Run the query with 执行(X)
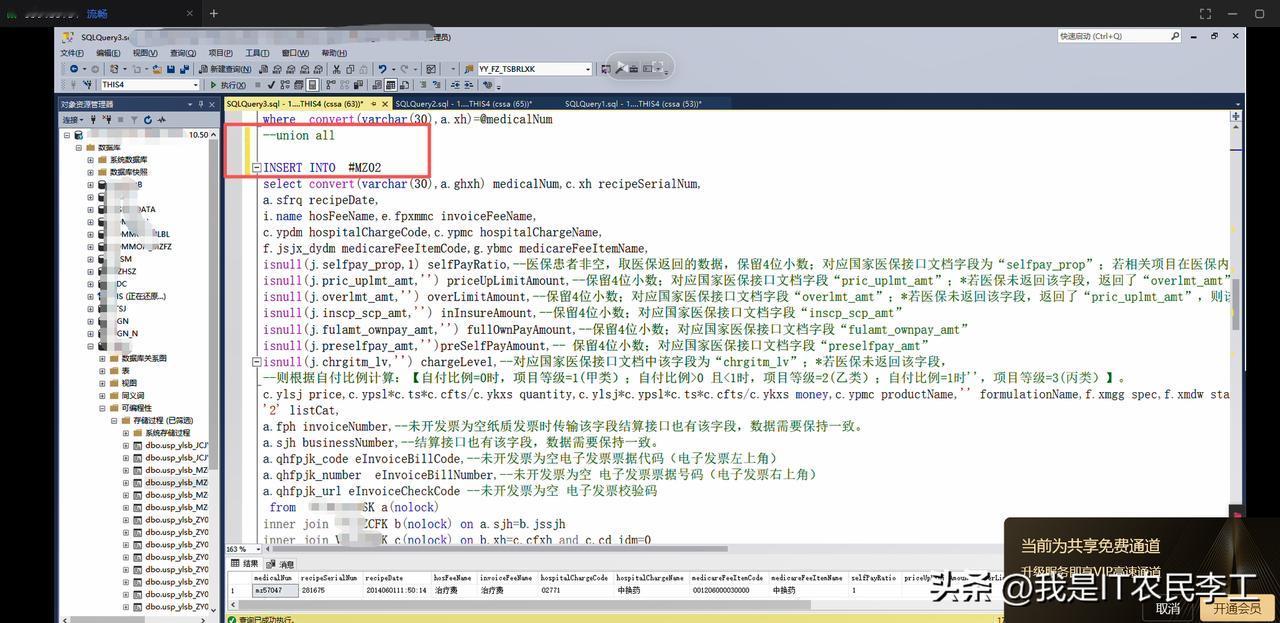The height and width of the screenshot is (623, 1280). tap(228, 85)
